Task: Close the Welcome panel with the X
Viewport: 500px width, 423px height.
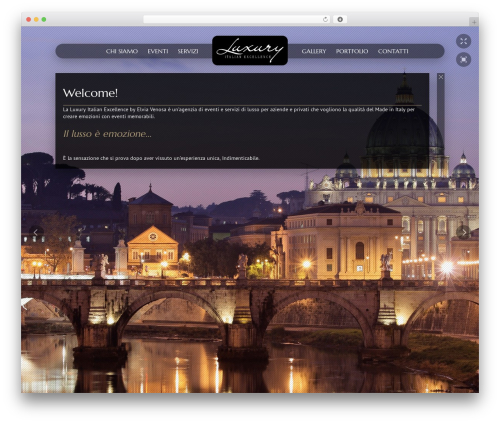Action: tap(441, 77)
